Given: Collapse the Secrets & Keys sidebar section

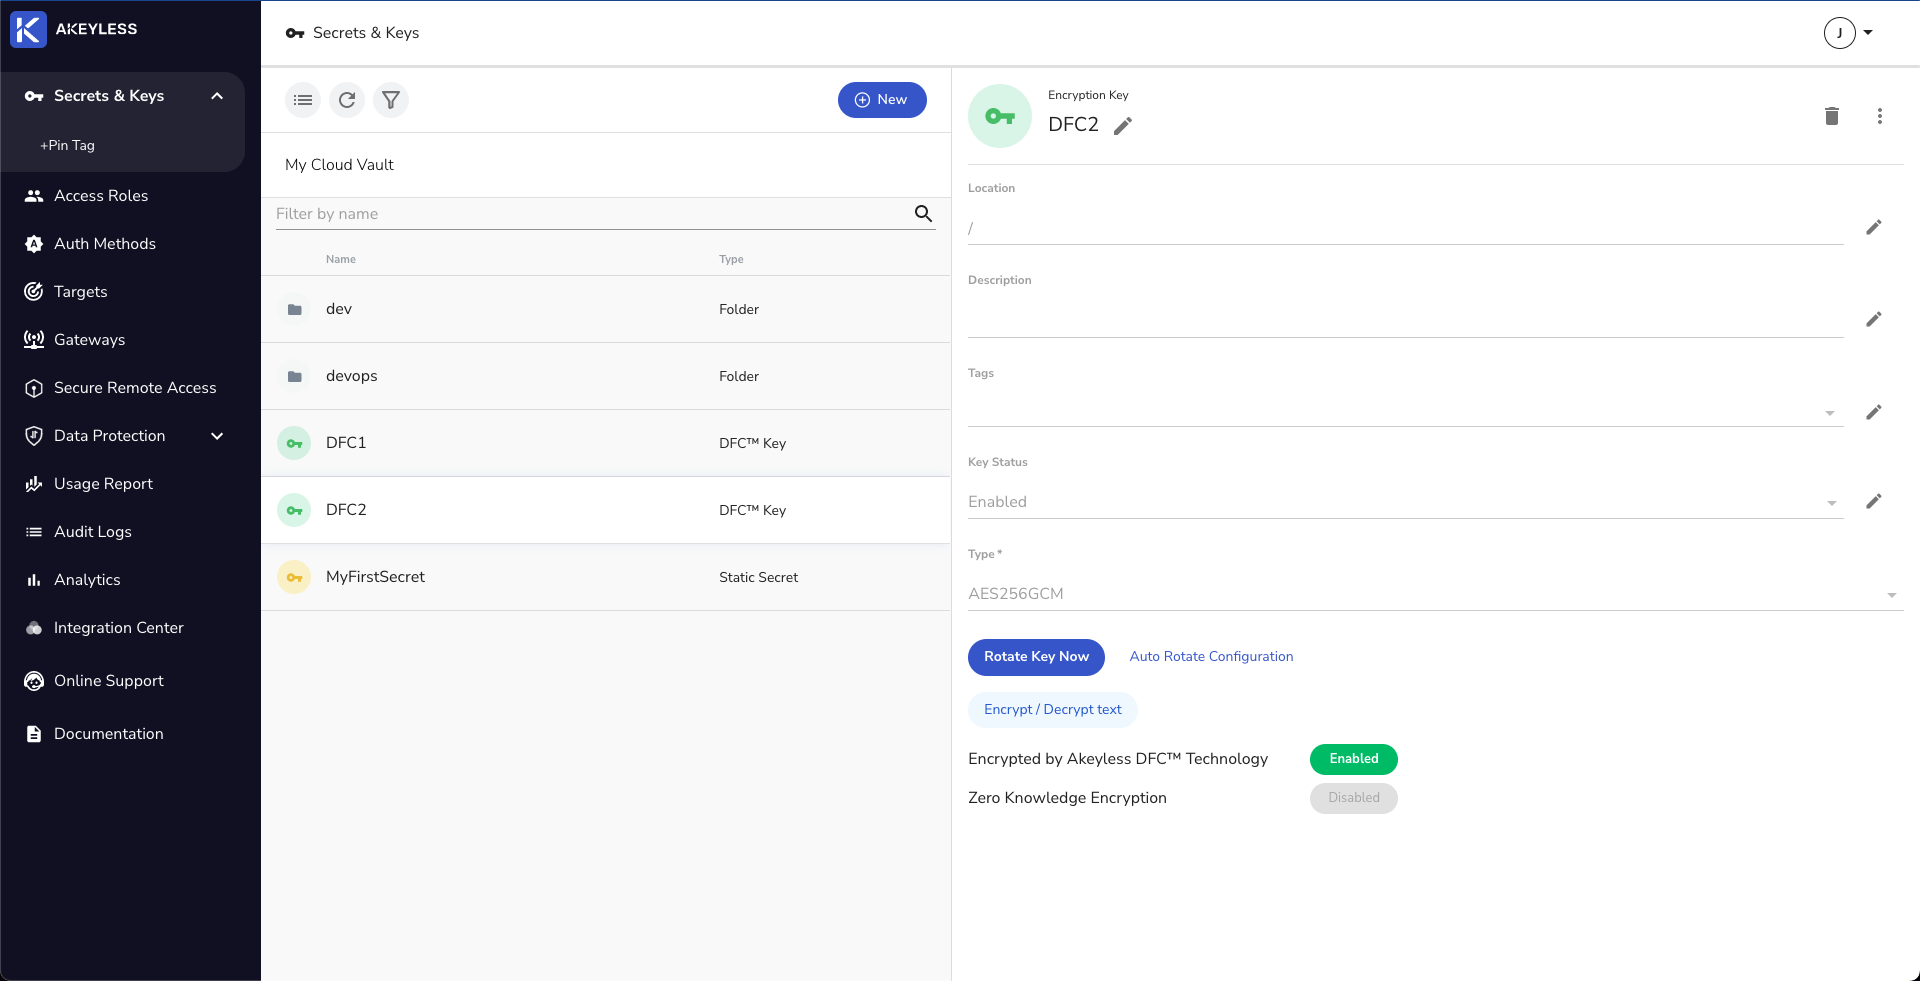Looking at the screenshot, I should pyautogui.click(x=217, y=96).
